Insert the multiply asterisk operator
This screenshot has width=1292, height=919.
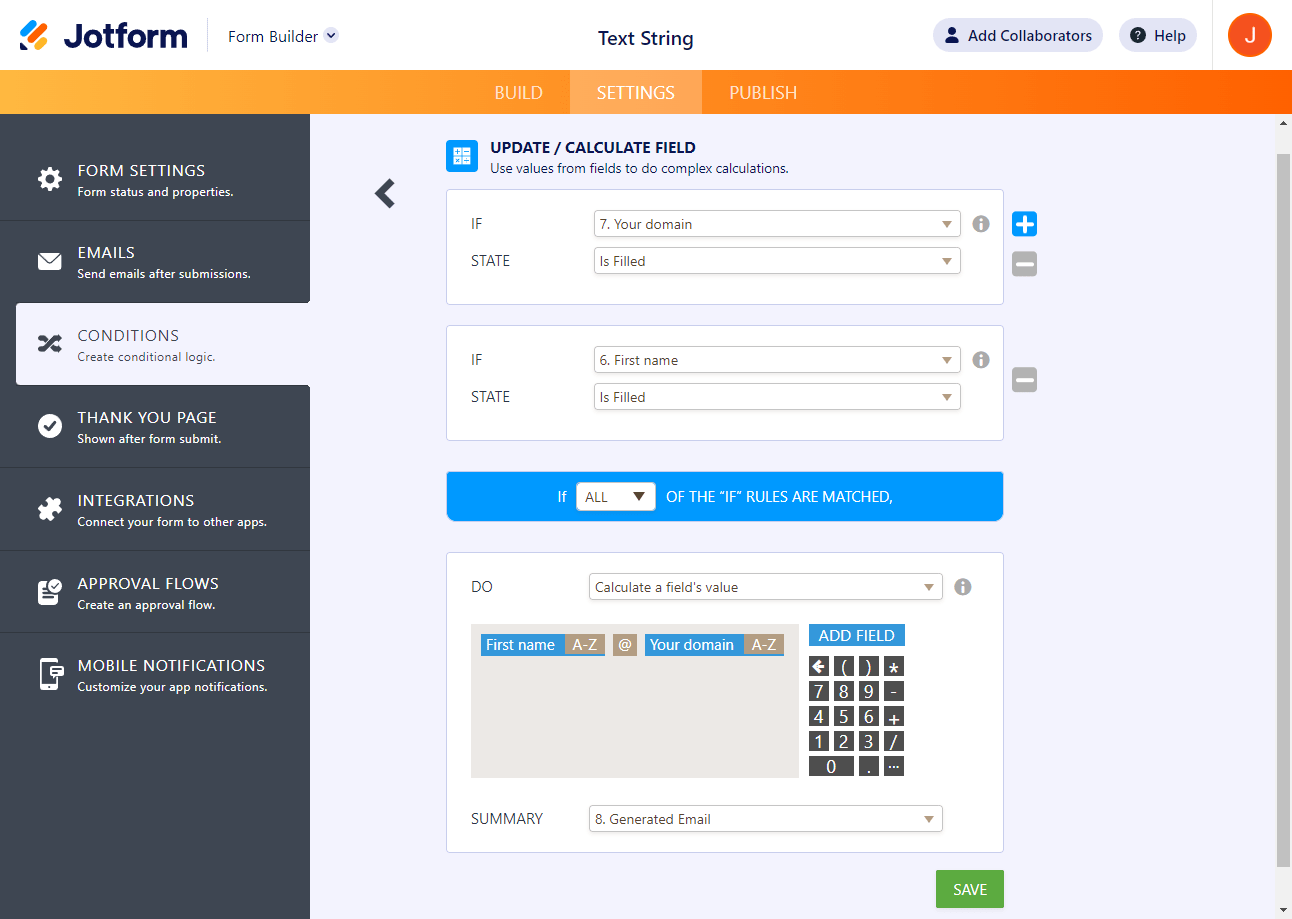coord(894,667)
